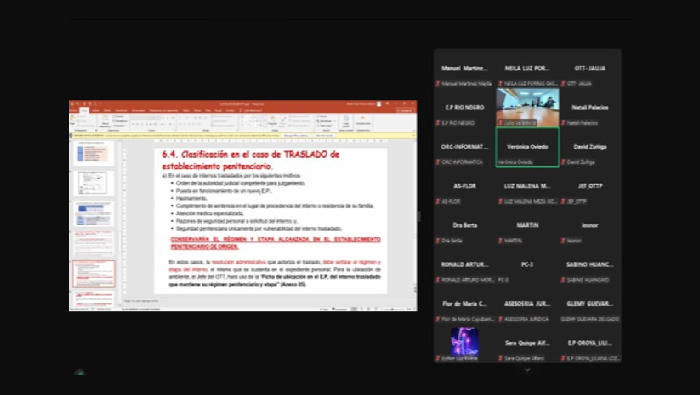Click the Nueva diapositiva icon
The width and height of the screenshot is (700, 395).
(x=105, y=121)
